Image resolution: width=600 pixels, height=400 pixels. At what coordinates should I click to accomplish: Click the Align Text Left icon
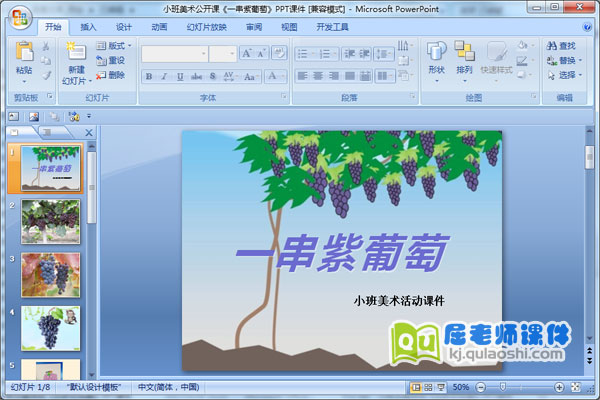tap(302, 76)
